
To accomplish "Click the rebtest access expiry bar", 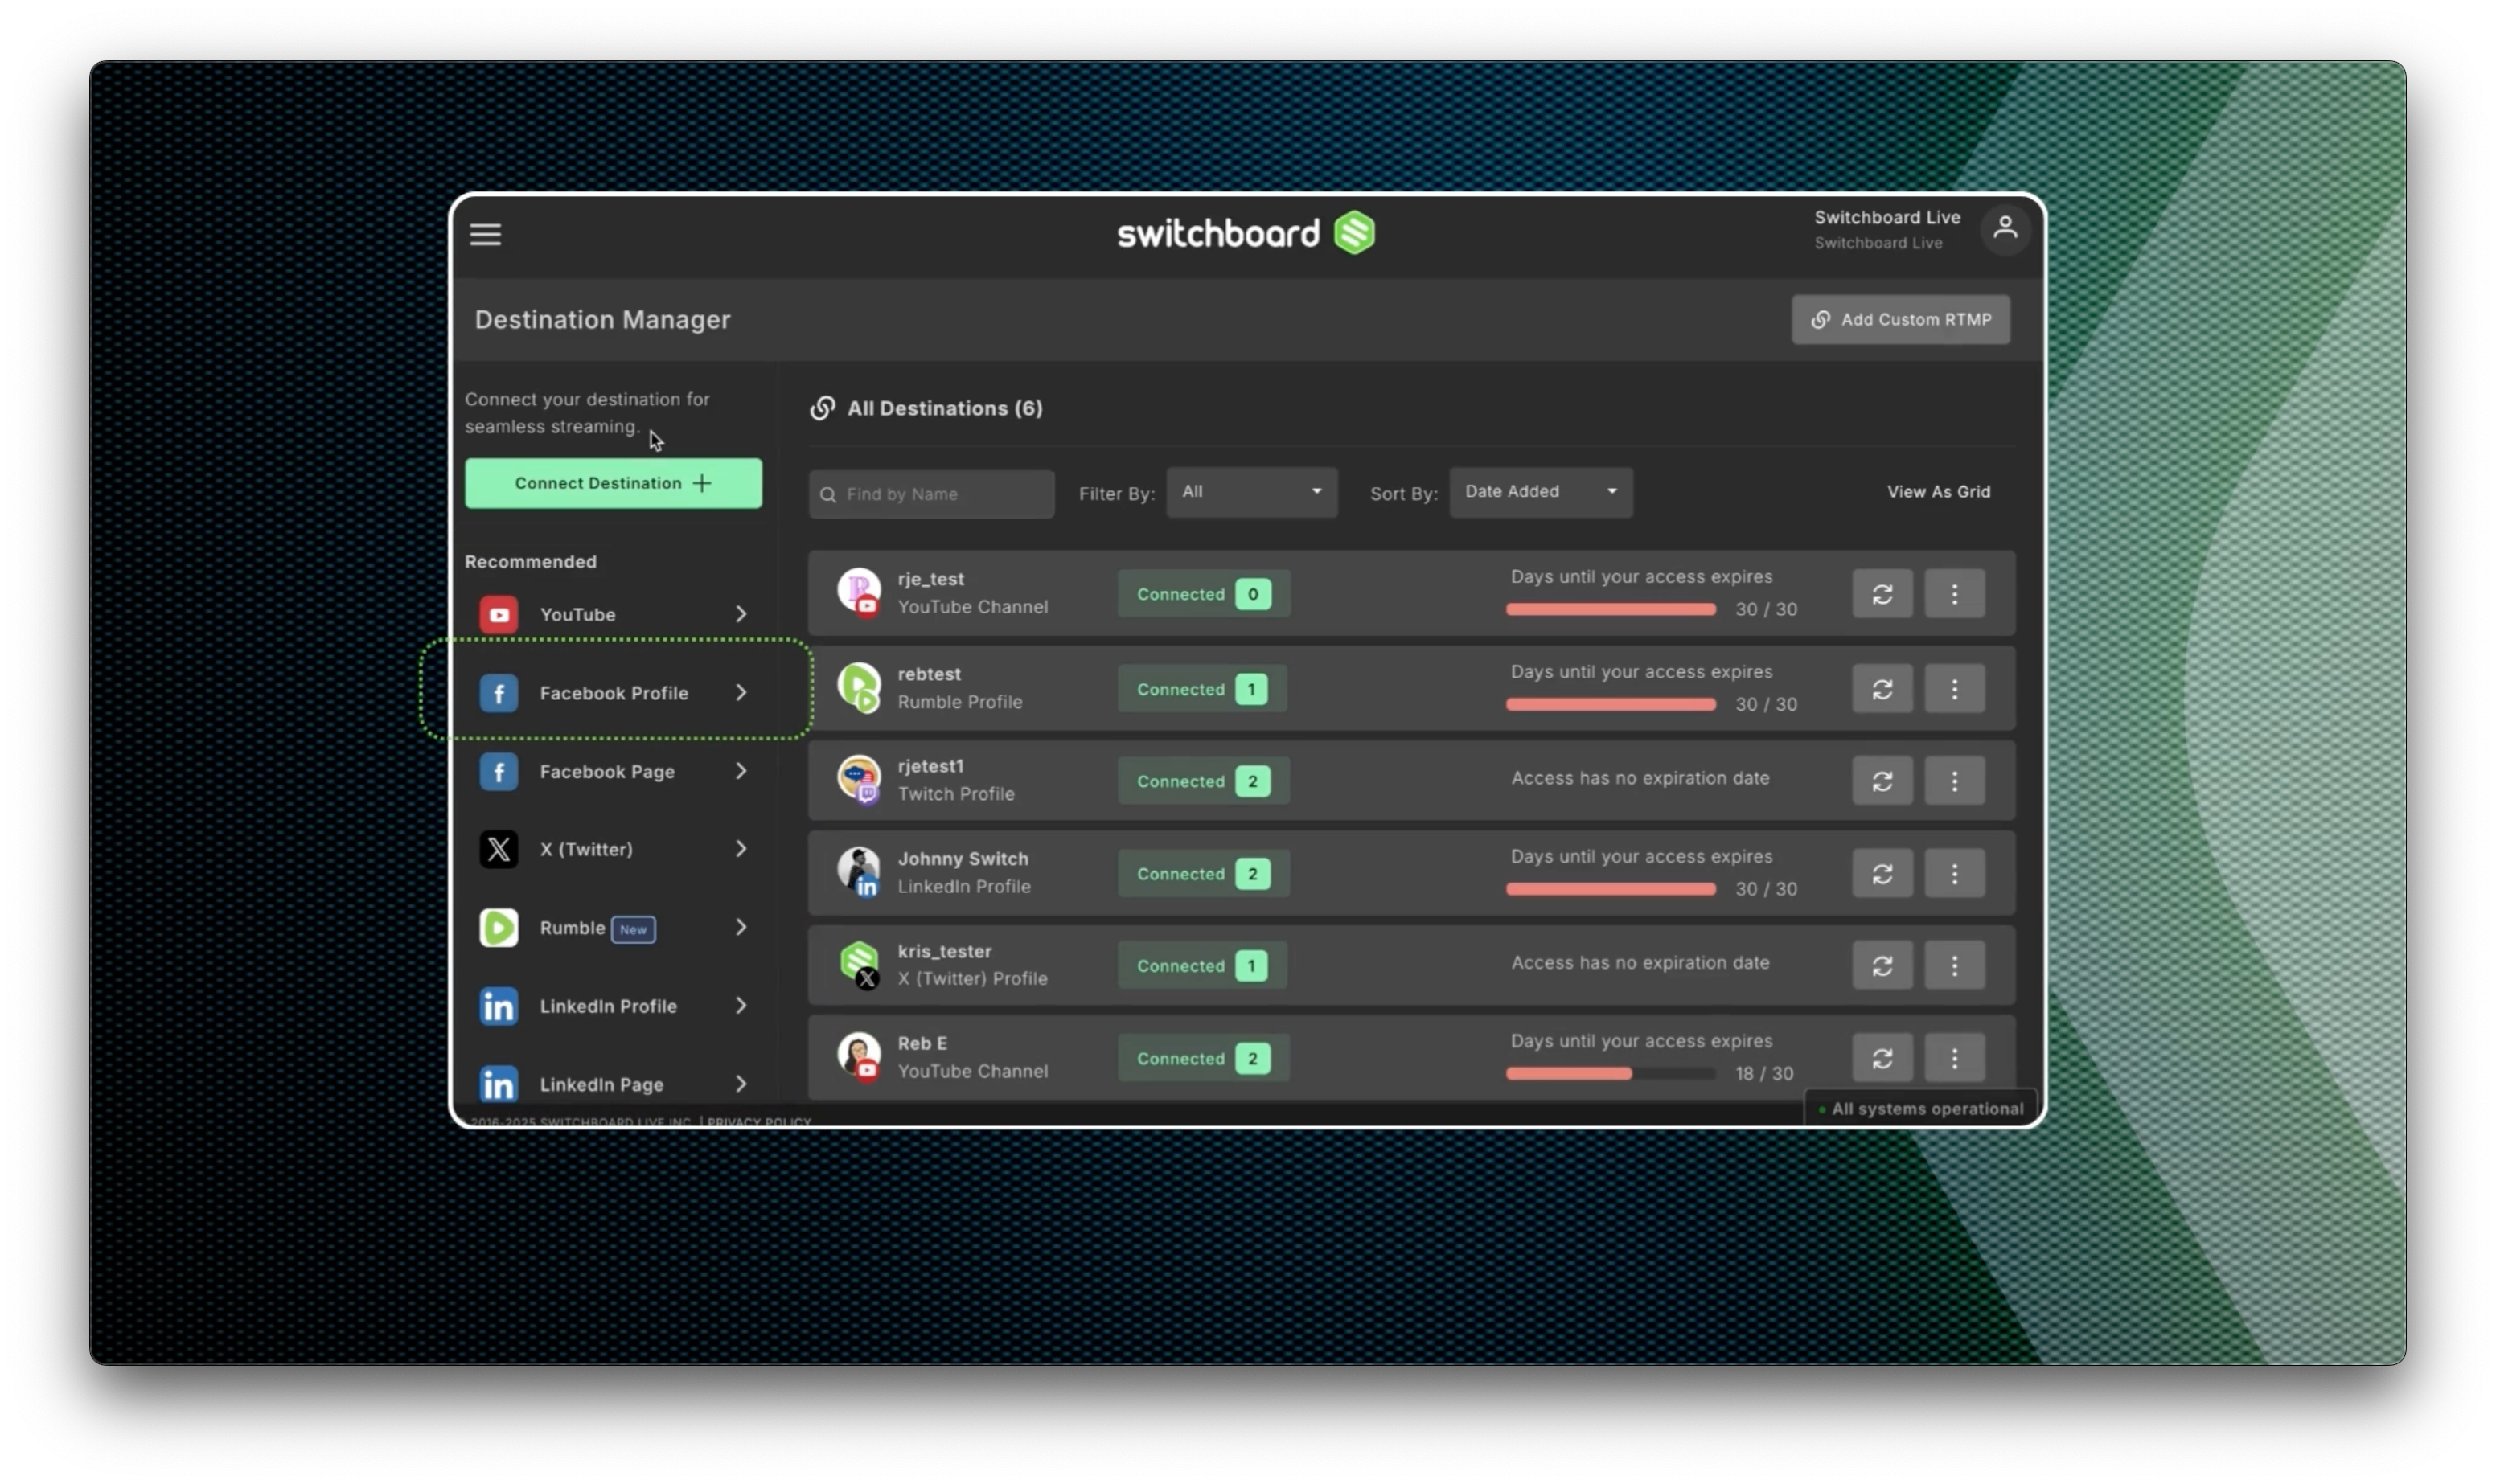I will pyautogui.click(x=1610, y=704).
